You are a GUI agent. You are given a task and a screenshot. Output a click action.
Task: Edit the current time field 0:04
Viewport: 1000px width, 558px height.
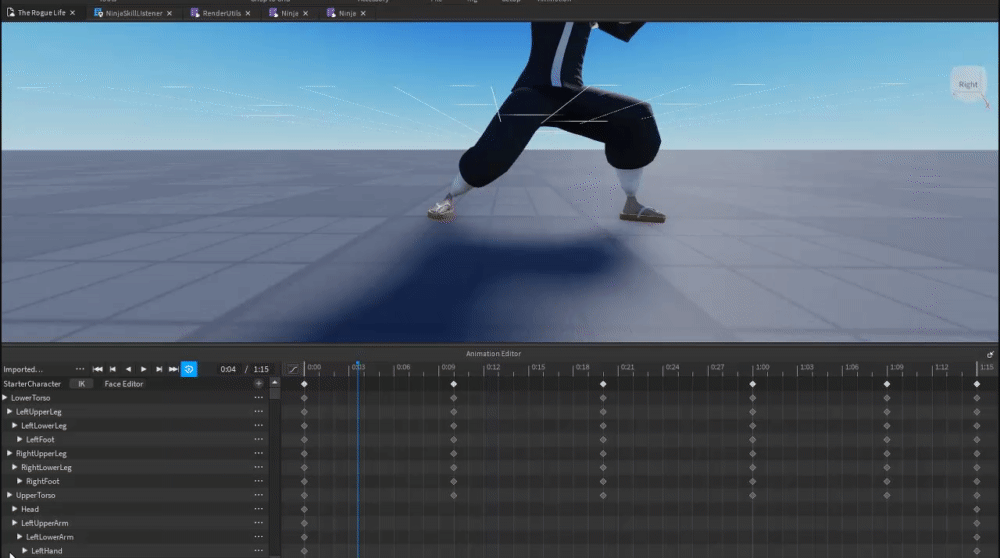(x=228, y=369)
